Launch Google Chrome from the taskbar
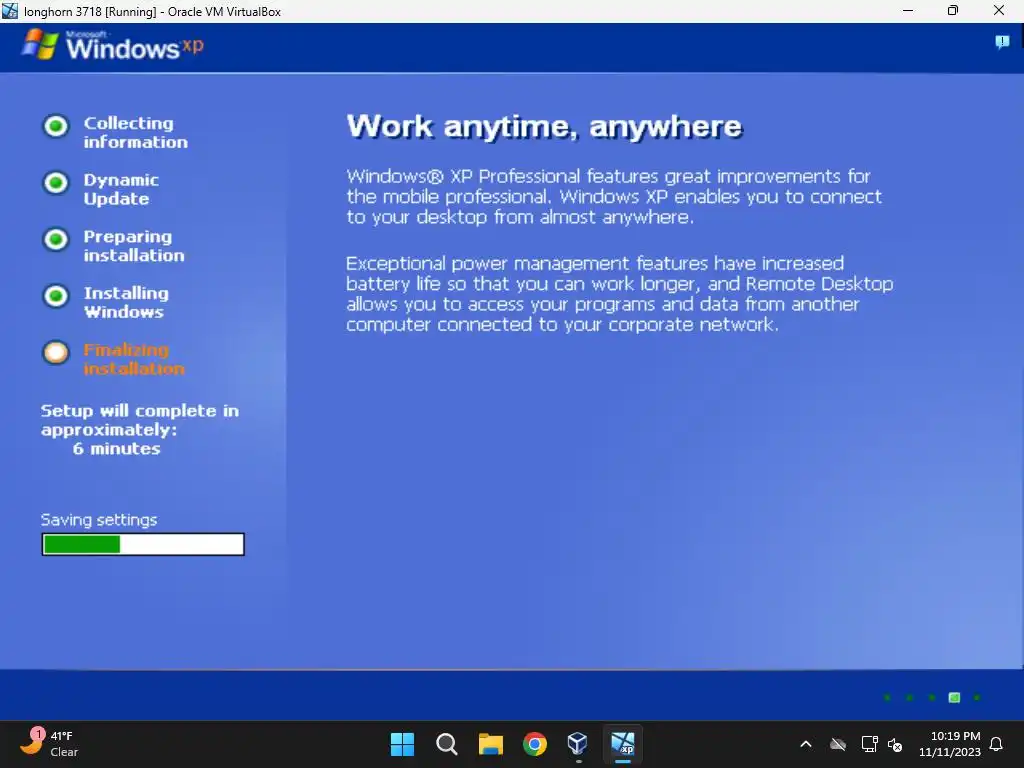The image size is (1024, 768). tap(535, 744)
